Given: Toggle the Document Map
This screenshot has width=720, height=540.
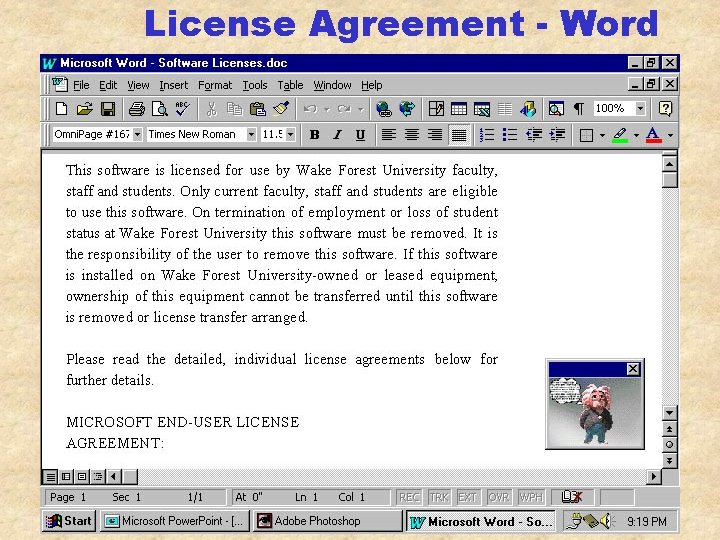Looking at the screenshot, I should point(556,109).
